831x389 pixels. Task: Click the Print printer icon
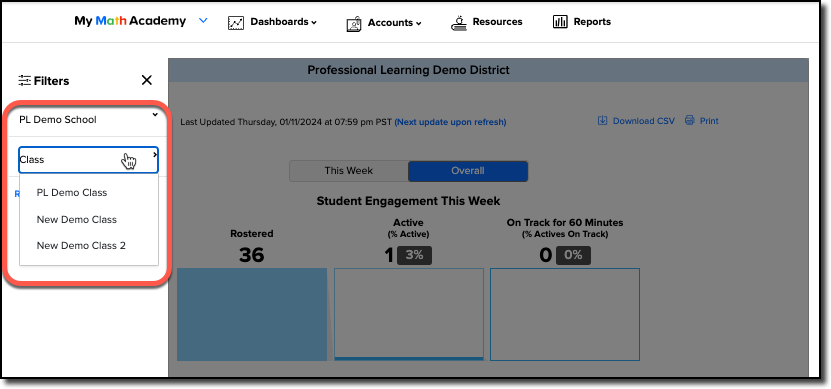tap(689, 120)
